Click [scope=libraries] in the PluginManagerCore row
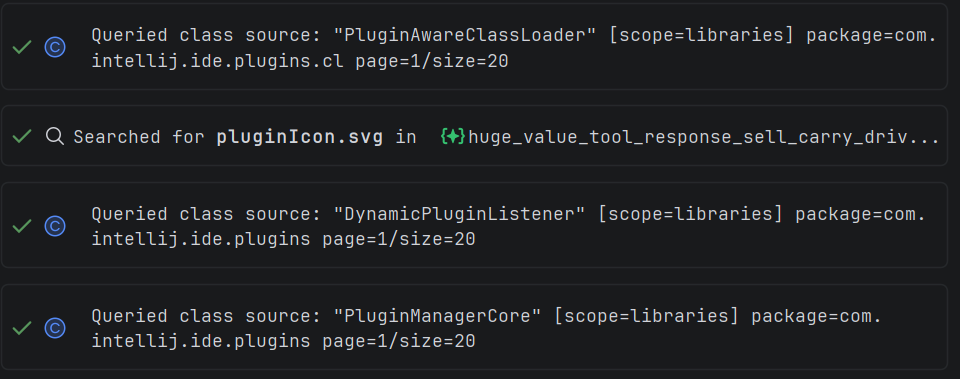 pos(647,316)
